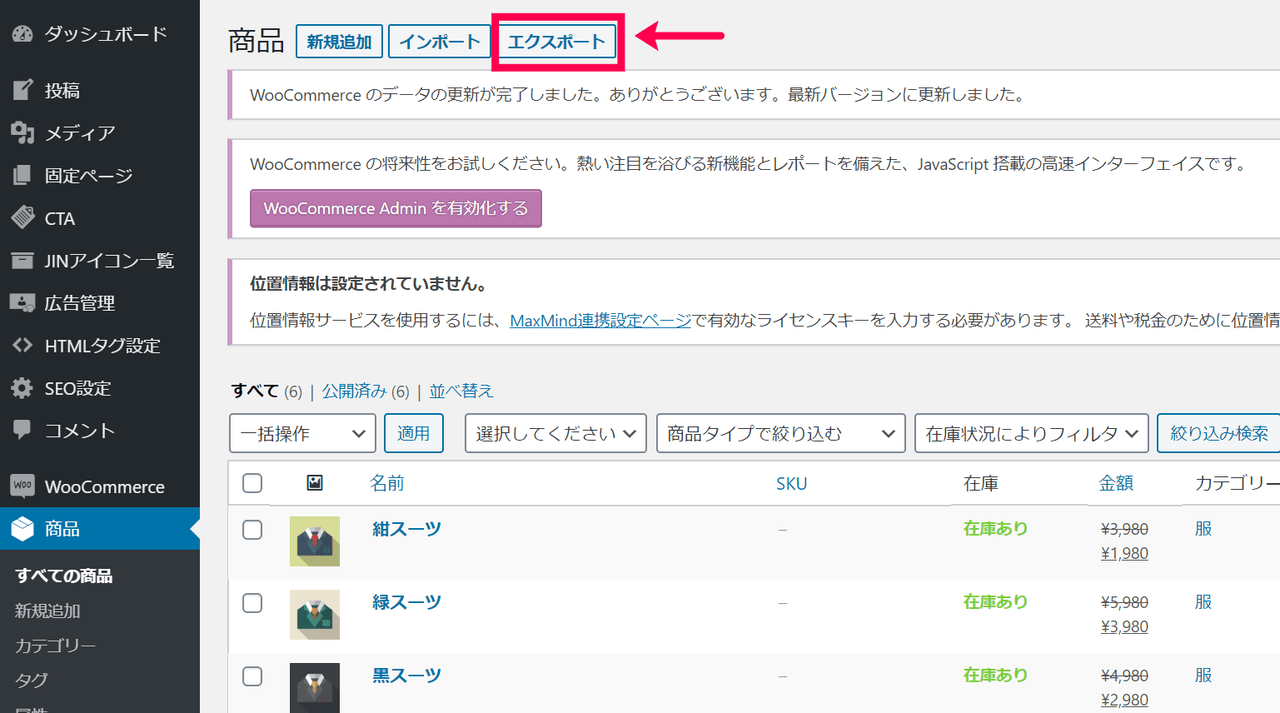The width and height of the screenshot is (1280, 713).
Task: Click the Dashboard gauge icon in sidebar
Action: point(23,34)
